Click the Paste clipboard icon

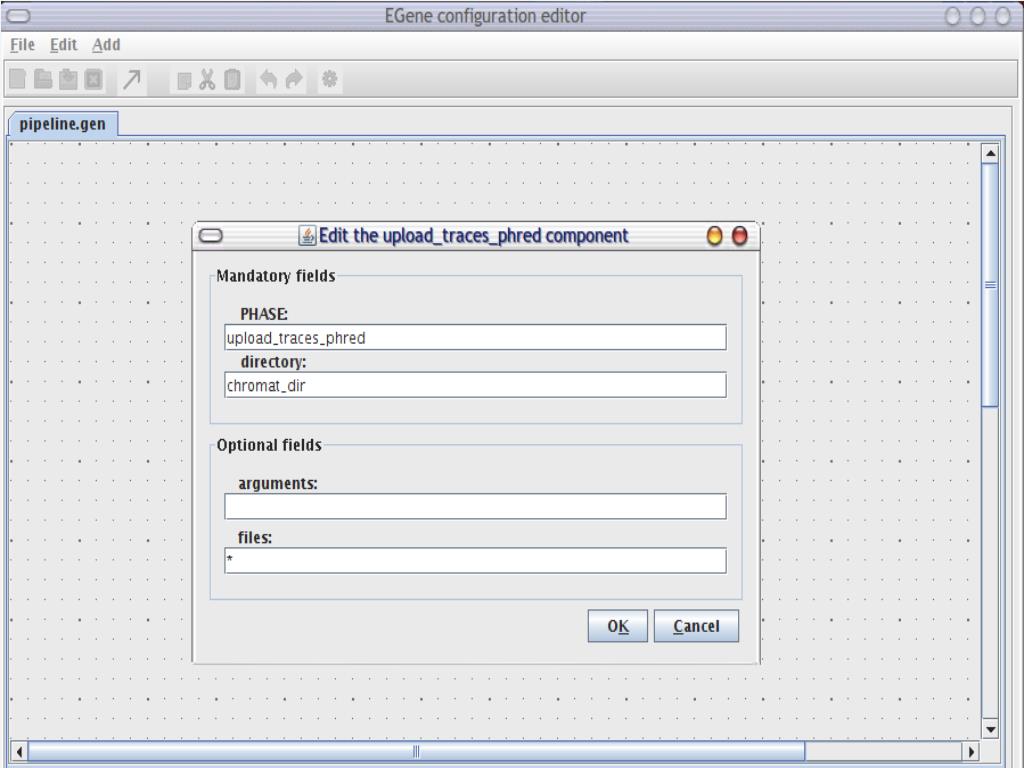click(232, 80)
